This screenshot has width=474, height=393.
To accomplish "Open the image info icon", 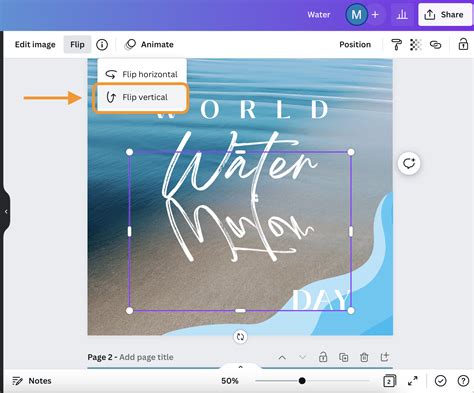I will coord(102,44).
